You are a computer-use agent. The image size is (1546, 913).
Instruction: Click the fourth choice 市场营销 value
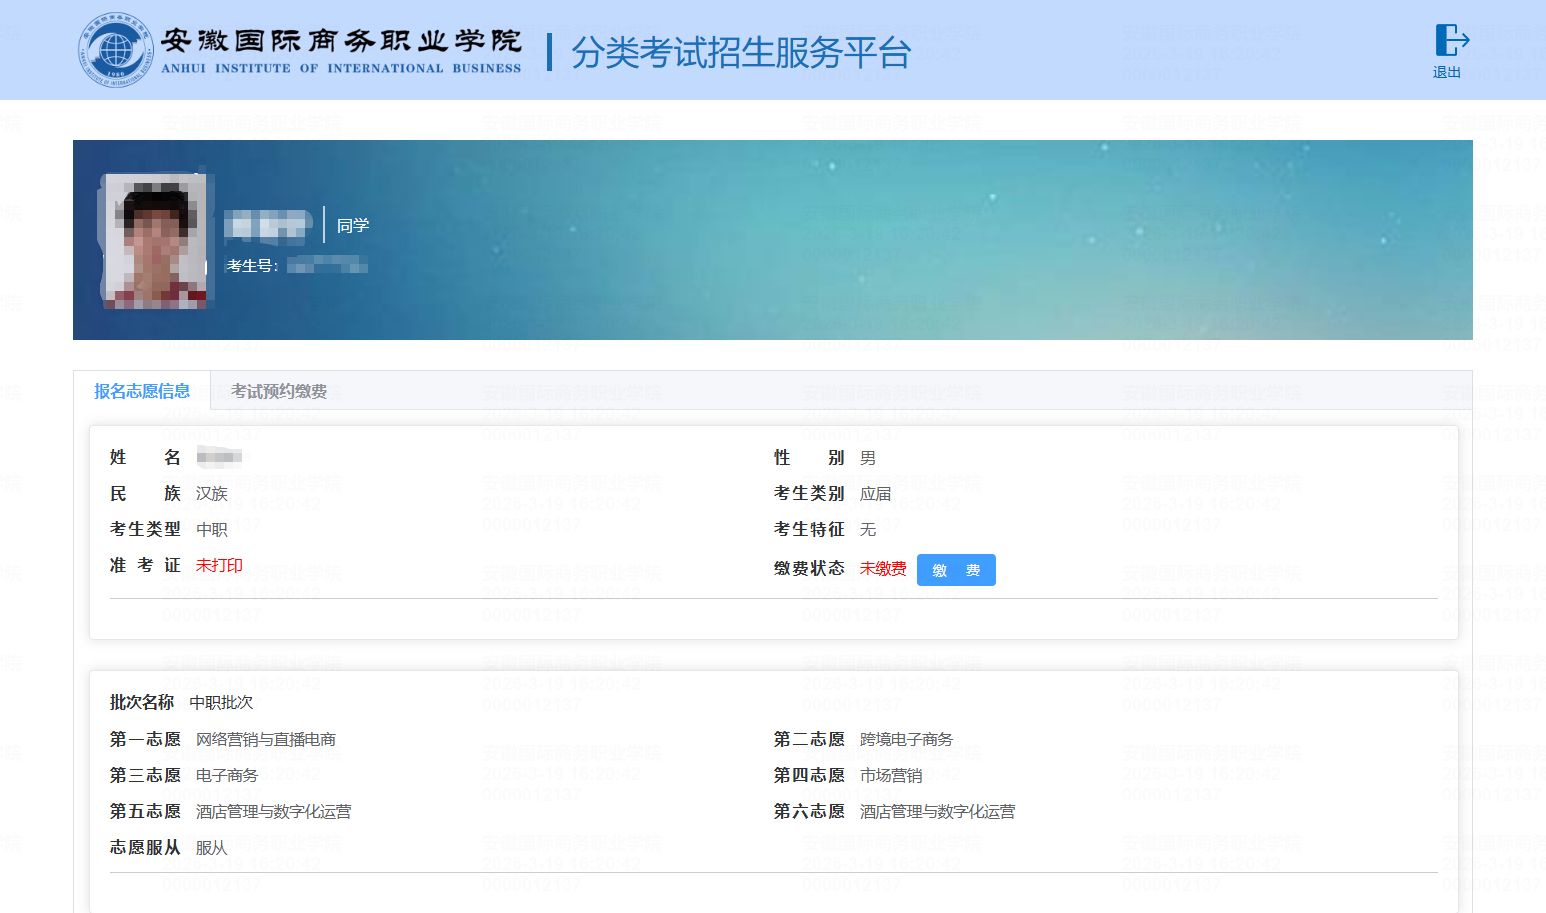(891, 775)
